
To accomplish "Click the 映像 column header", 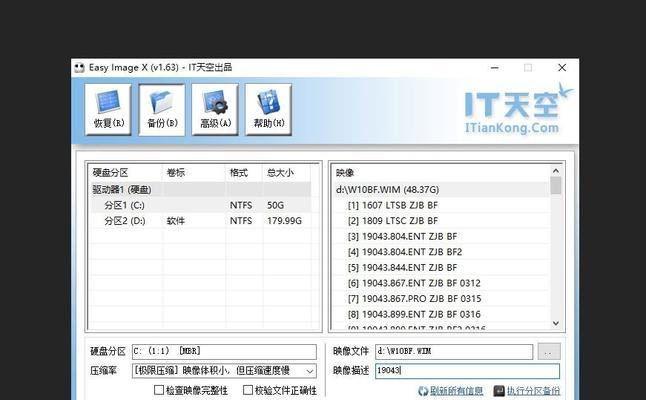I will tap(441, 173).
